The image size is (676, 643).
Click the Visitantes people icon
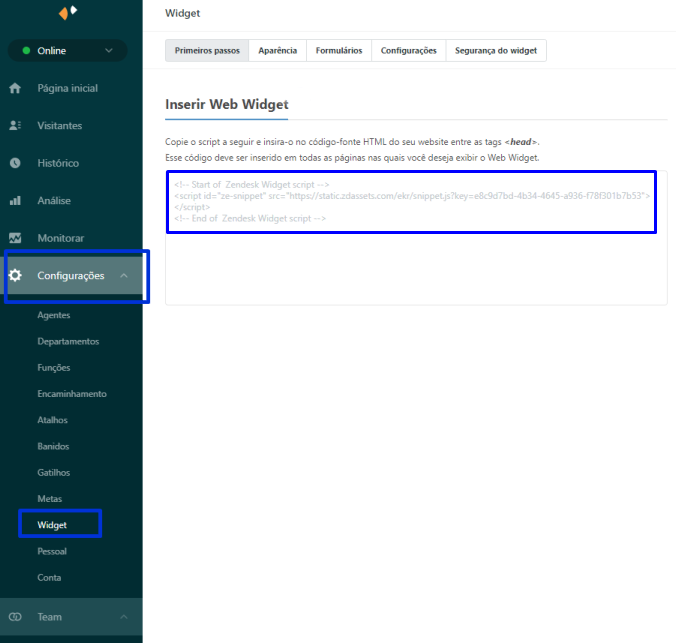15,125
